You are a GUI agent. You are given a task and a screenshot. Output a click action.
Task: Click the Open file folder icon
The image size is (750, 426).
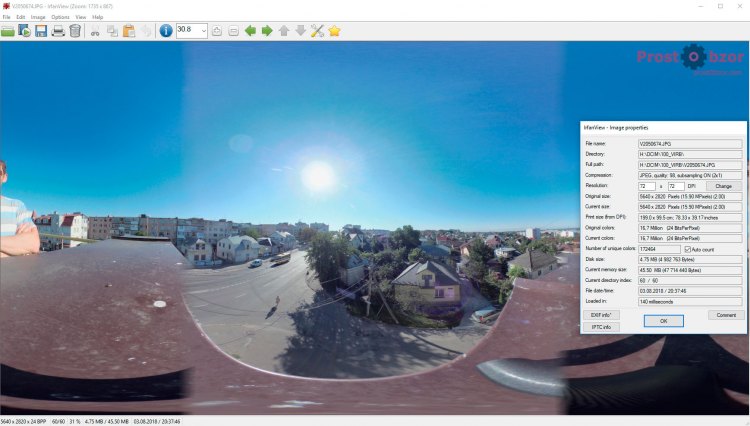click(8, 32)
